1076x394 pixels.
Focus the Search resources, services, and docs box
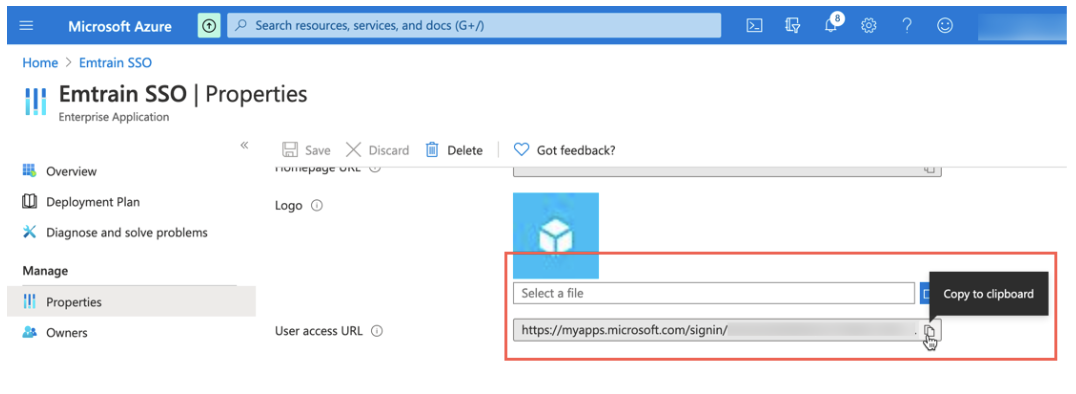tap(474, 25)
